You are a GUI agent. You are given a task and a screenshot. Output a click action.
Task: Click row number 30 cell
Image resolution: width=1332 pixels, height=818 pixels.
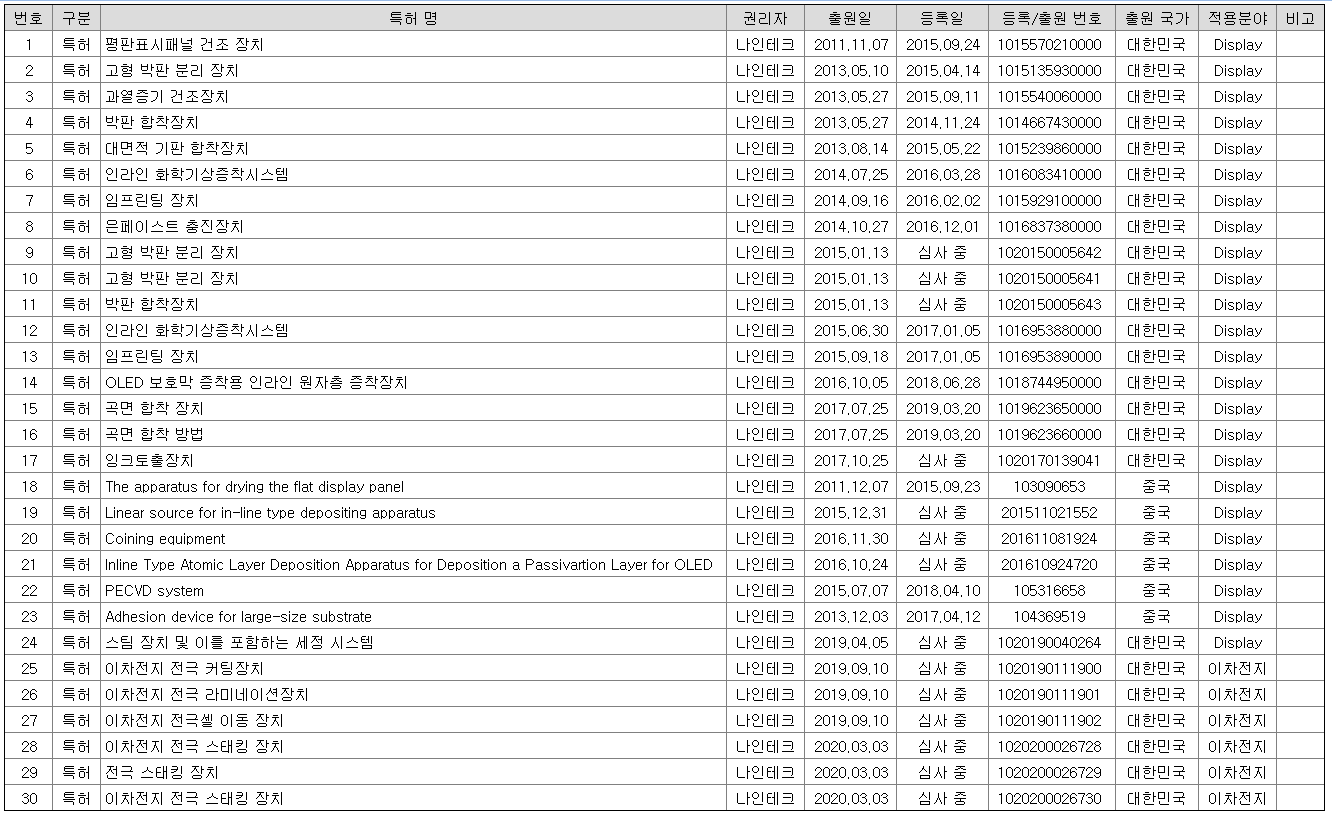click(x=28, y=798)
